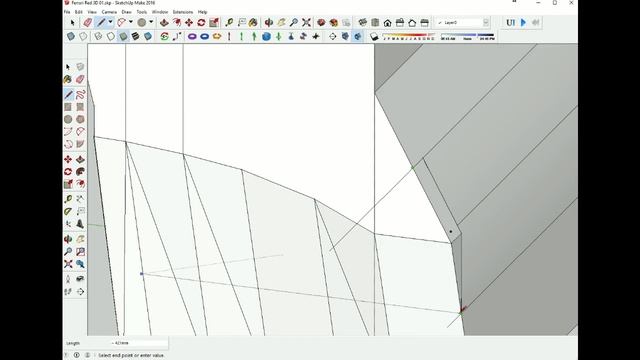Select Walk tool in left toolbar

click(x=68, y=291)
